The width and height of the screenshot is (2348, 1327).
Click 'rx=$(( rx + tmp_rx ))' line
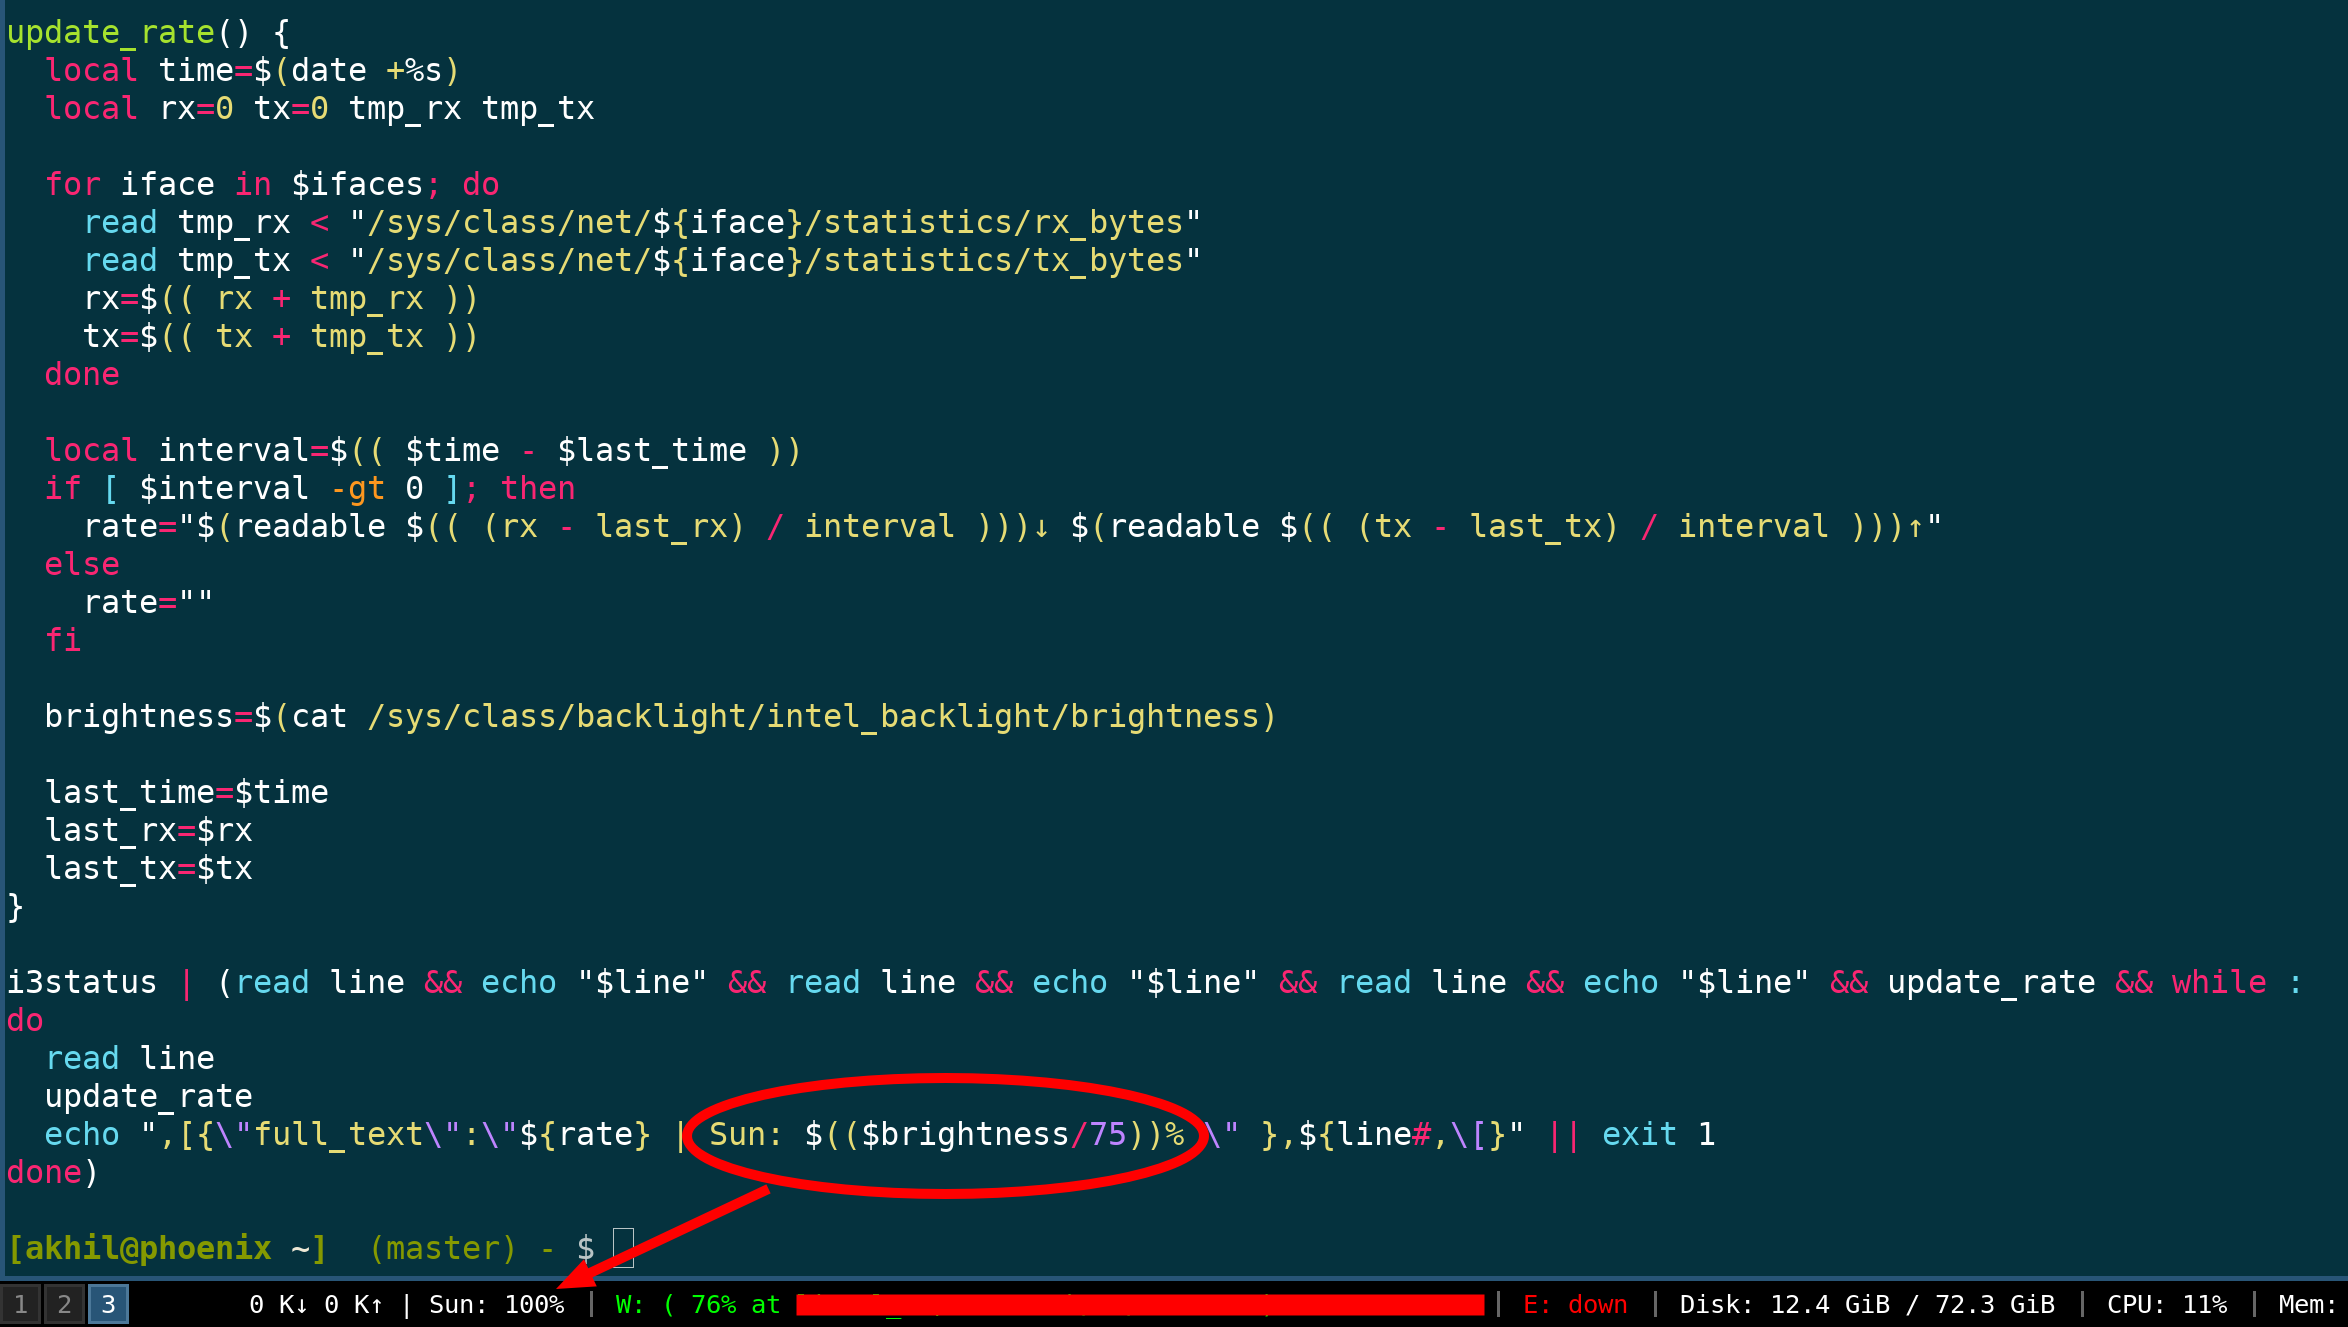281,298
